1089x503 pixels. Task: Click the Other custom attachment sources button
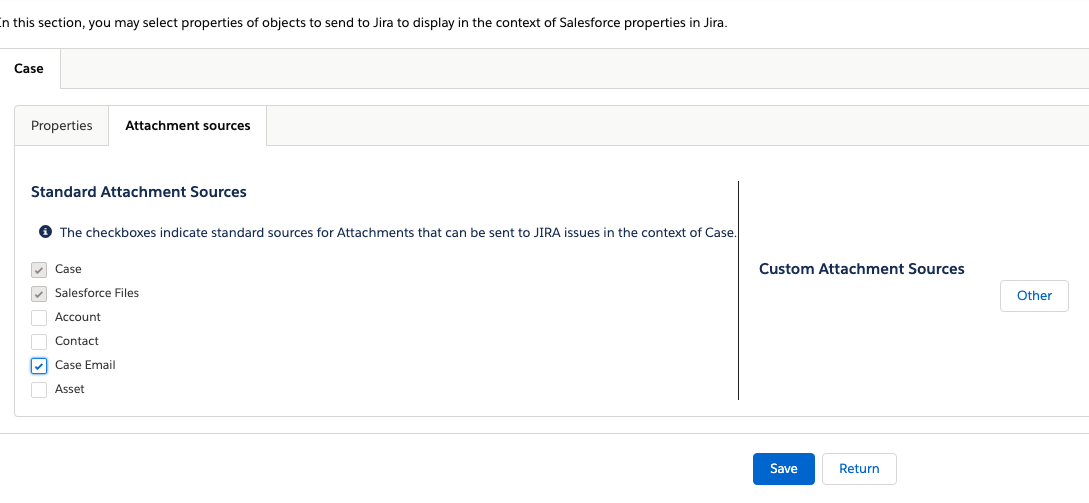point(1034,295)
